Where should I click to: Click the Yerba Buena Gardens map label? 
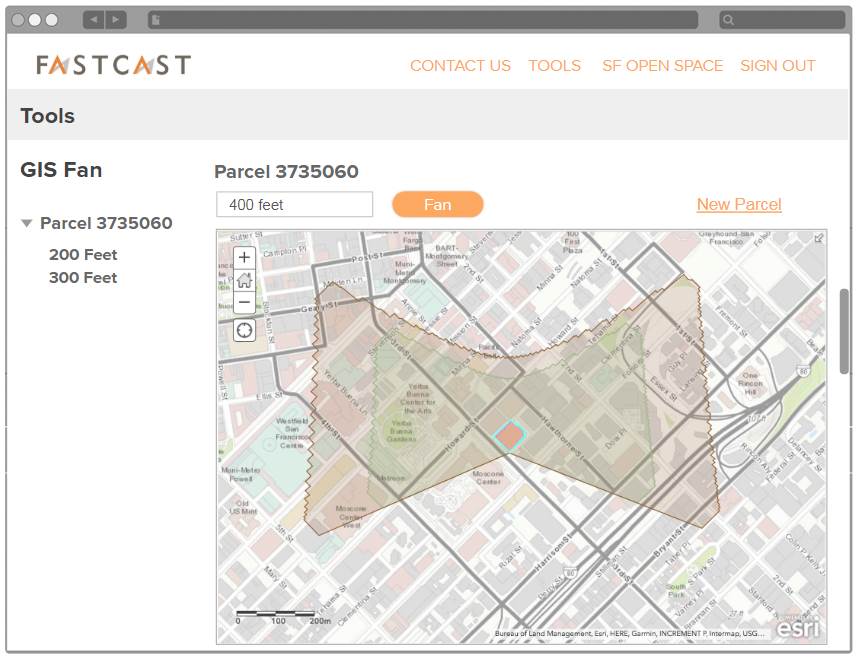click(x=402, y=431)
